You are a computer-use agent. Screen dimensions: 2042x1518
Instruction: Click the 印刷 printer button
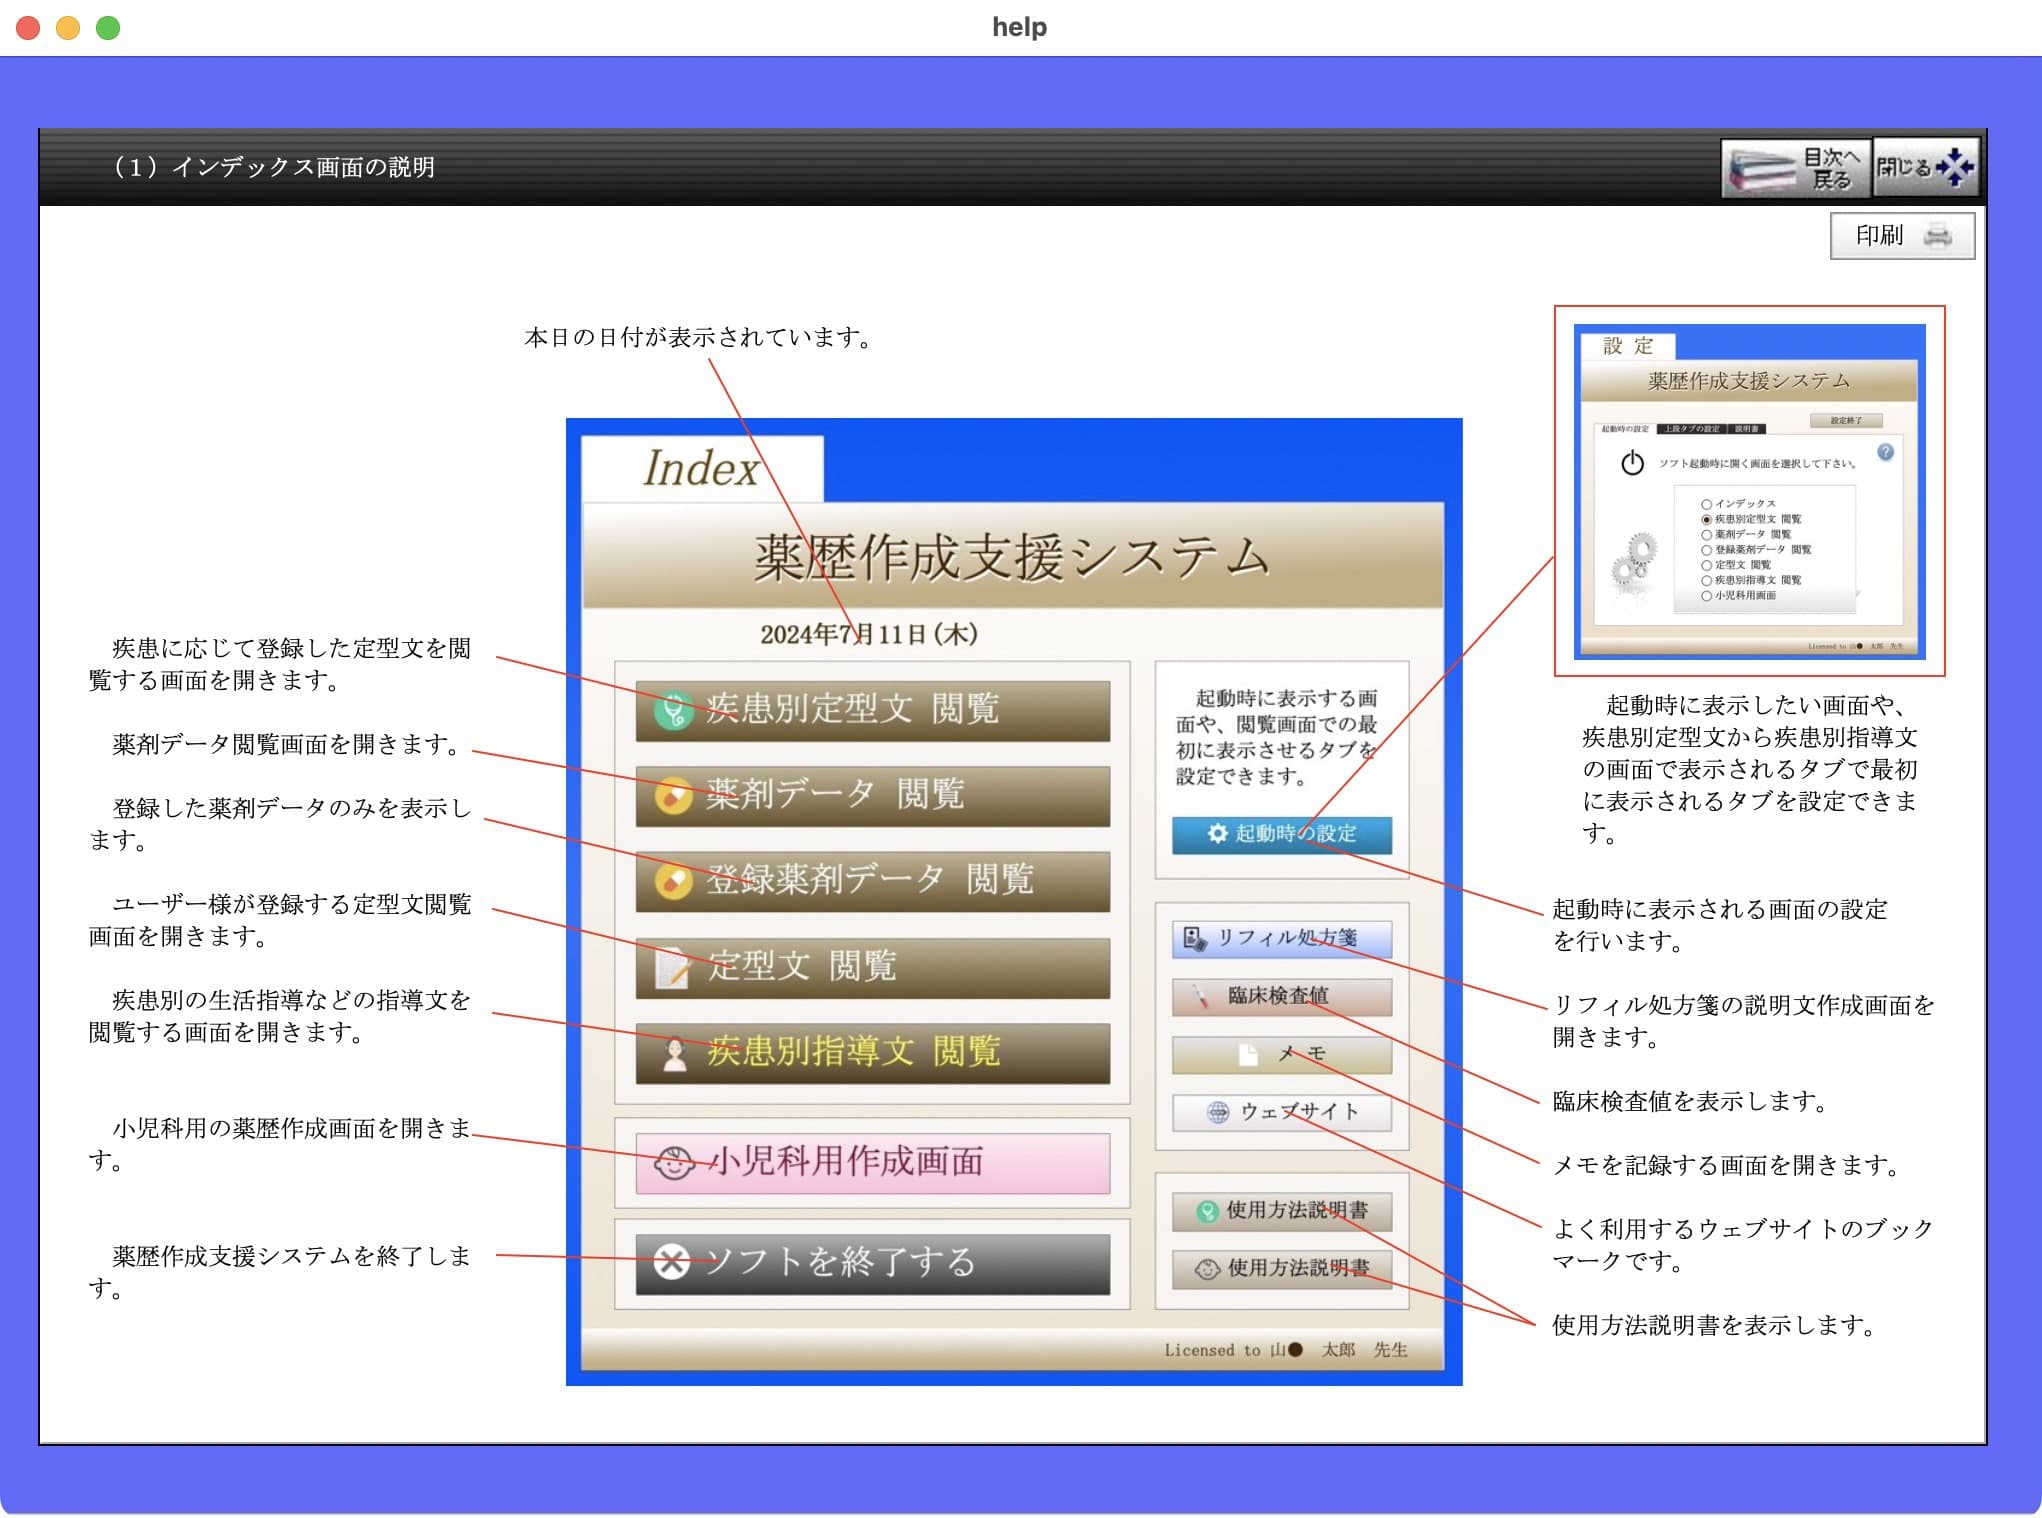(1902, 236)
